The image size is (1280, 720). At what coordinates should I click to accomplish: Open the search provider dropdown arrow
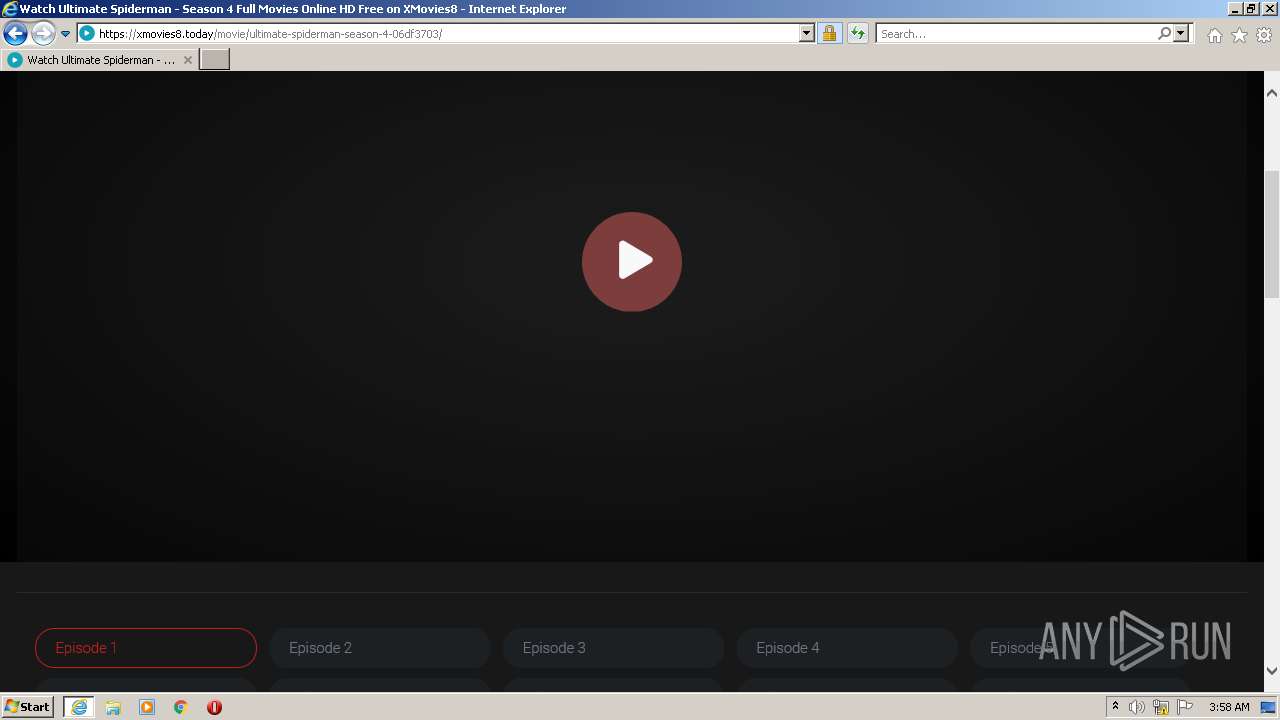1181,33
